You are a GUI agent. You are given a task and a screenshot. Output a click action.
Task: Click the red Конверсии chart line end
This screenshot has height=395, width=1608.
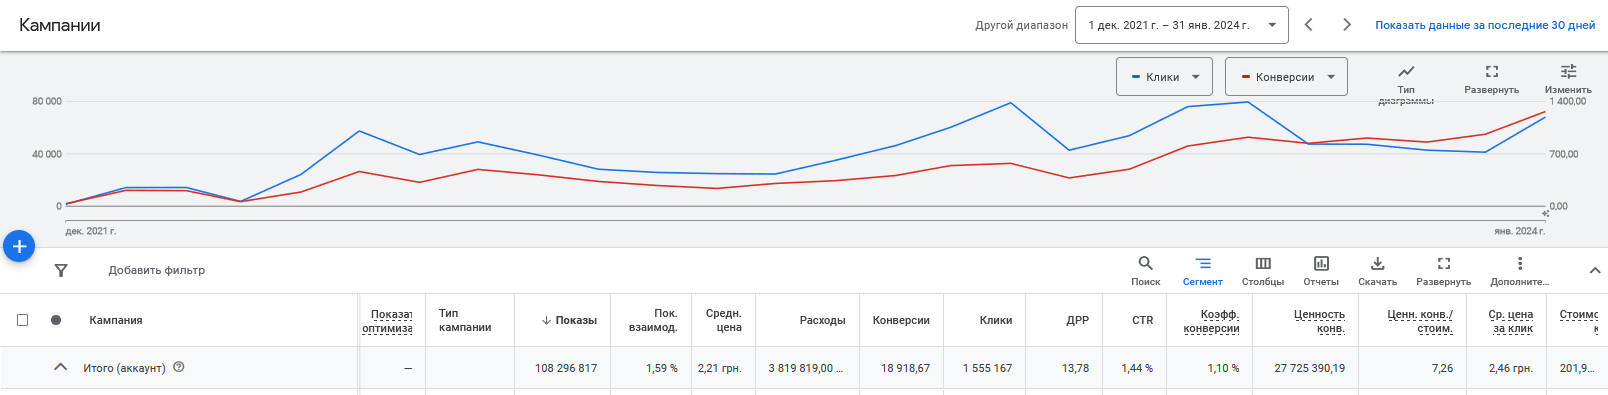pyautogui.click(x=1544, y=112)
